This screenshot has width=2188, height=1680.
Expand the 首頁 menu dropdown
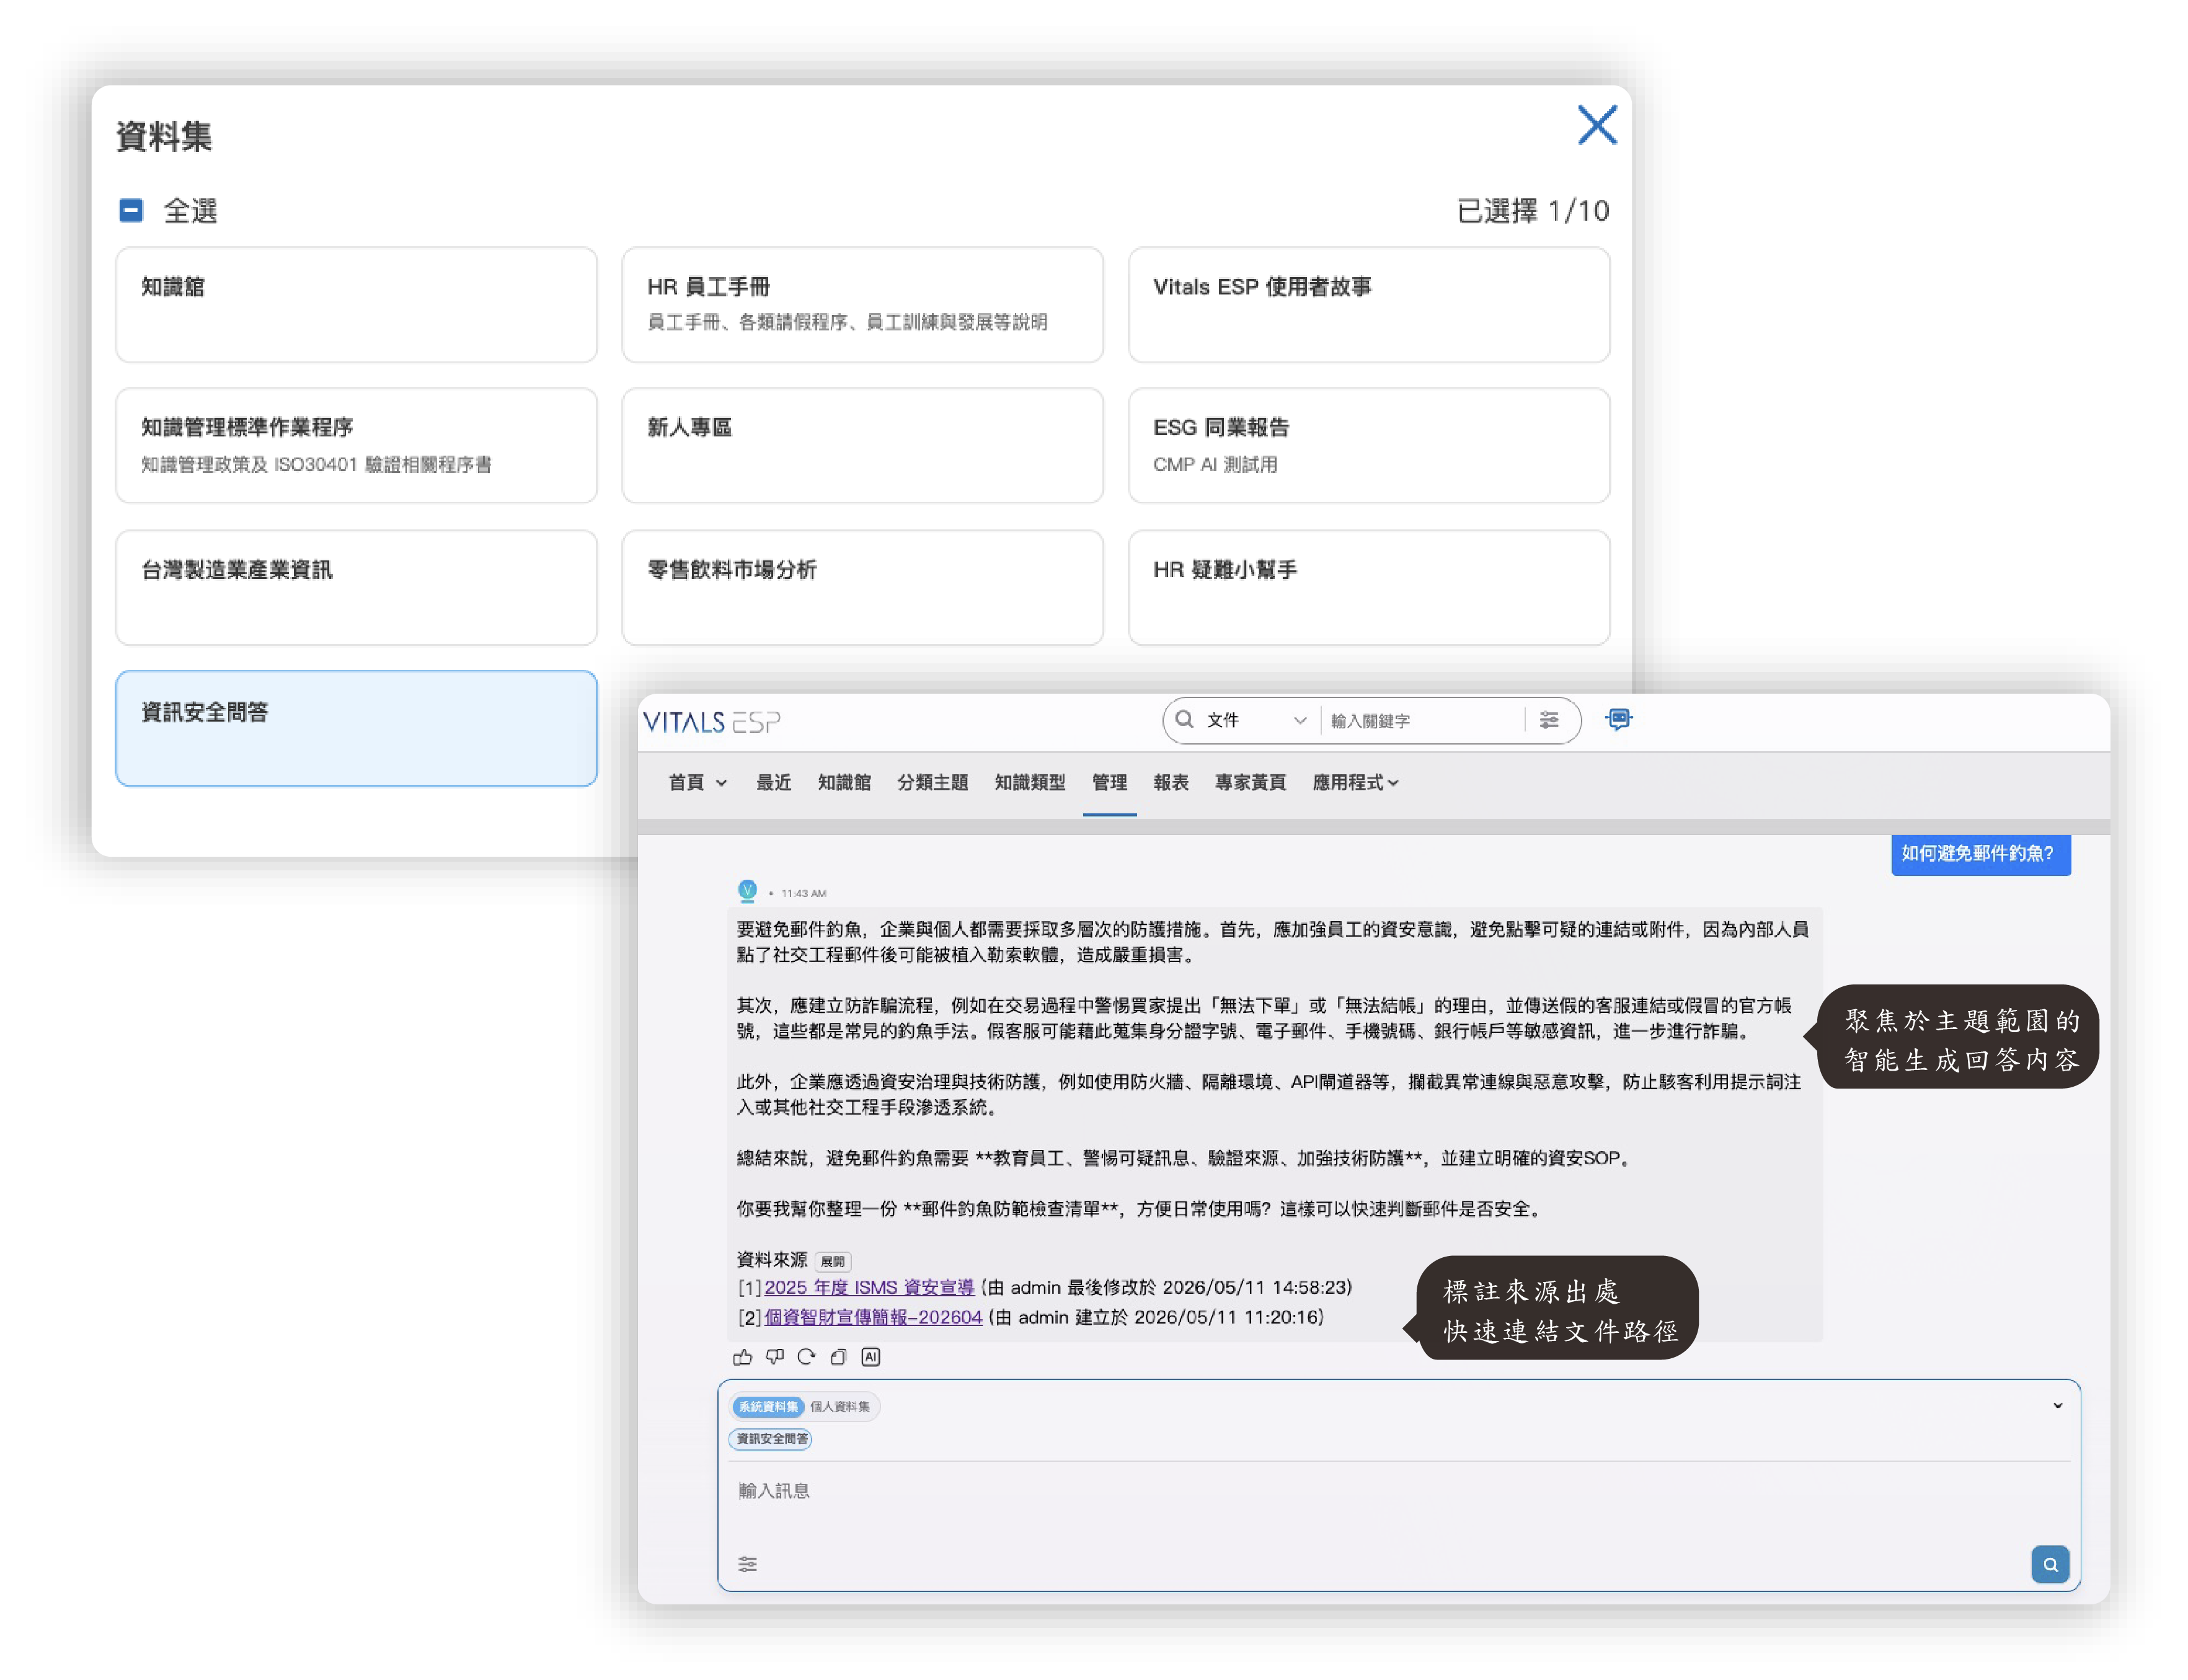698,782
